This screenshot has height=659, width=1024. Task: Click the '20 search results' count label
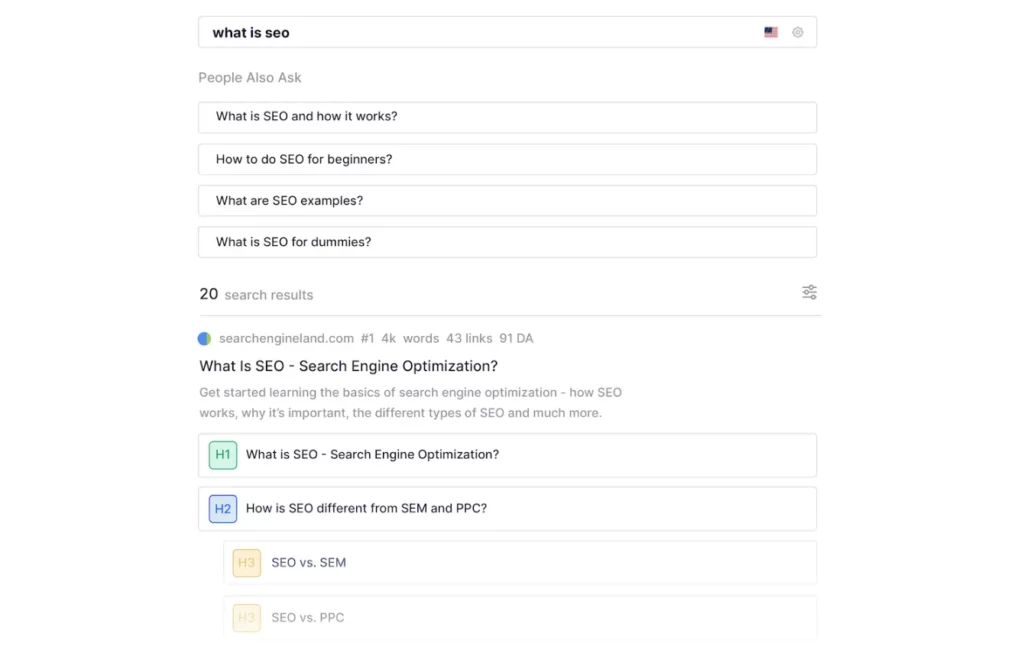click(x=256, y=293)
